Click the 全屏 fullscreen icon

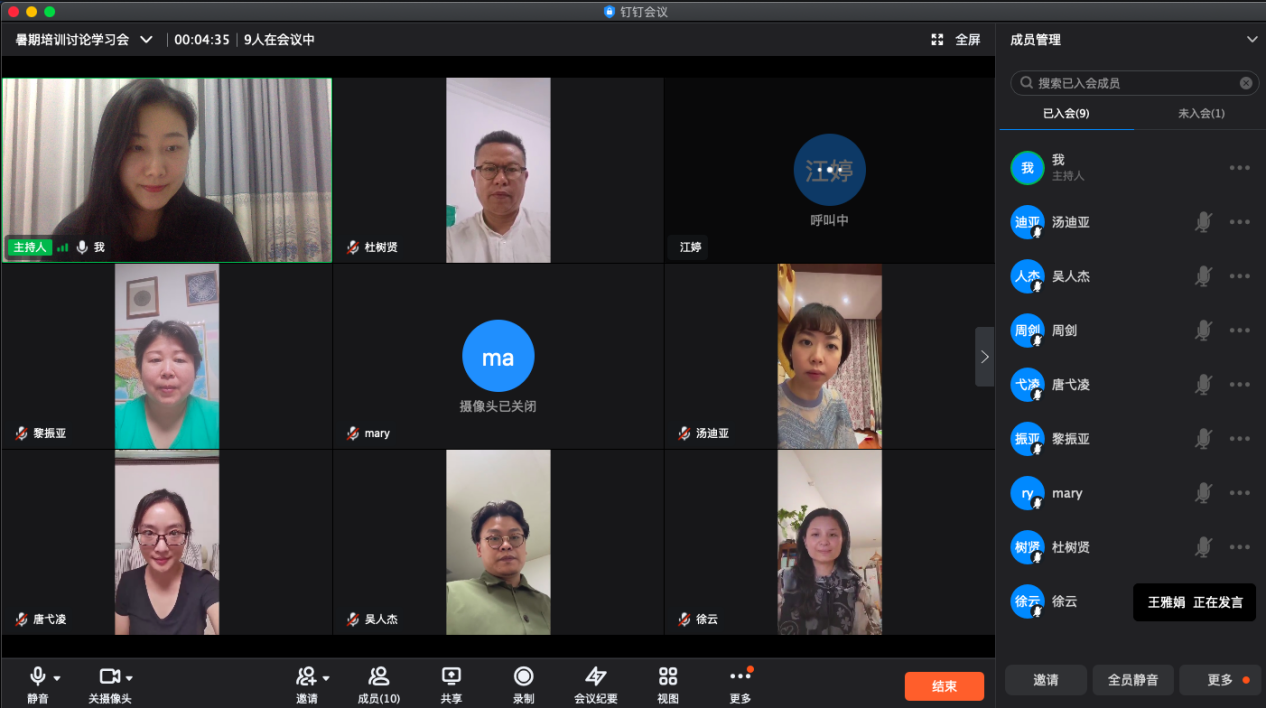click(x=937, y=40)
